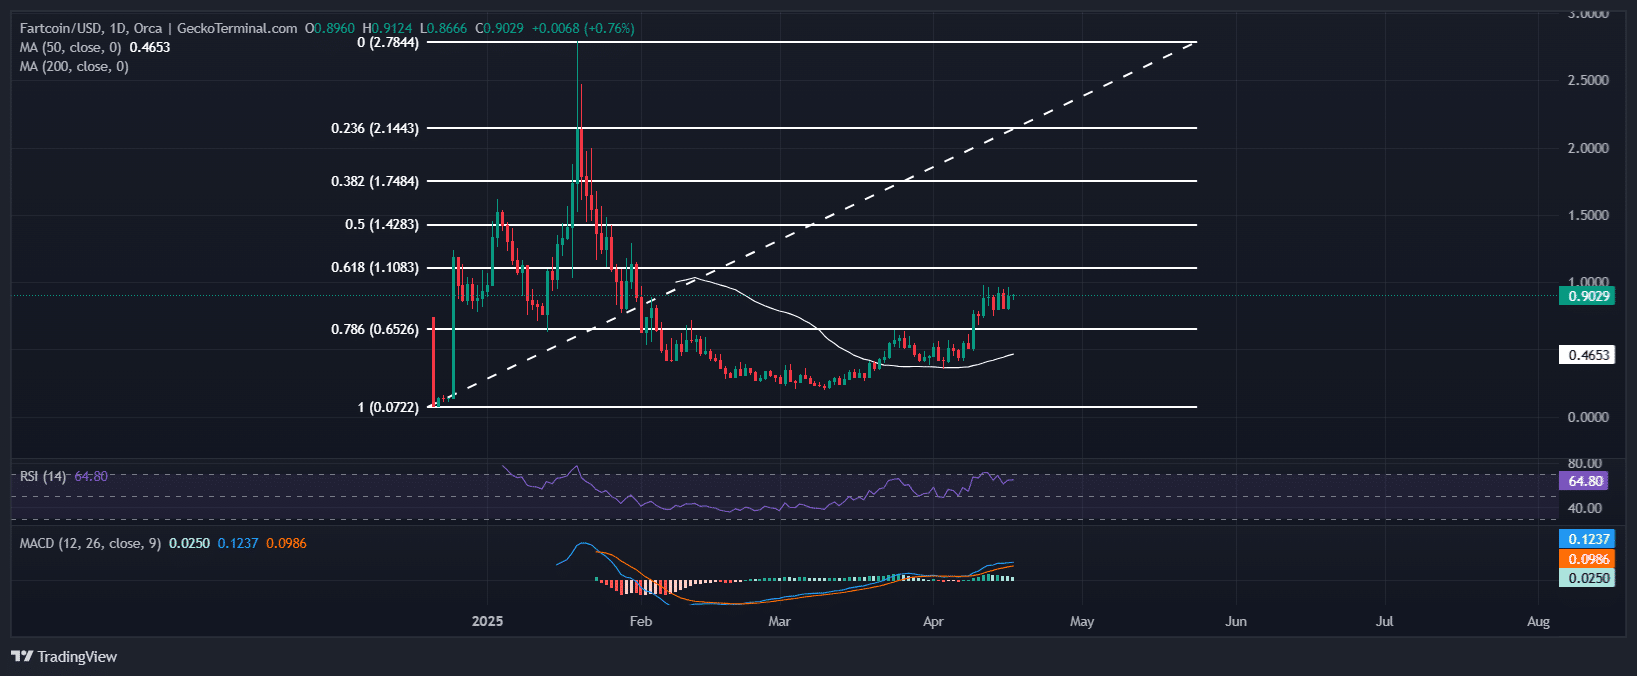Click the green 0.9029 current price tag

click(1587, 296)
